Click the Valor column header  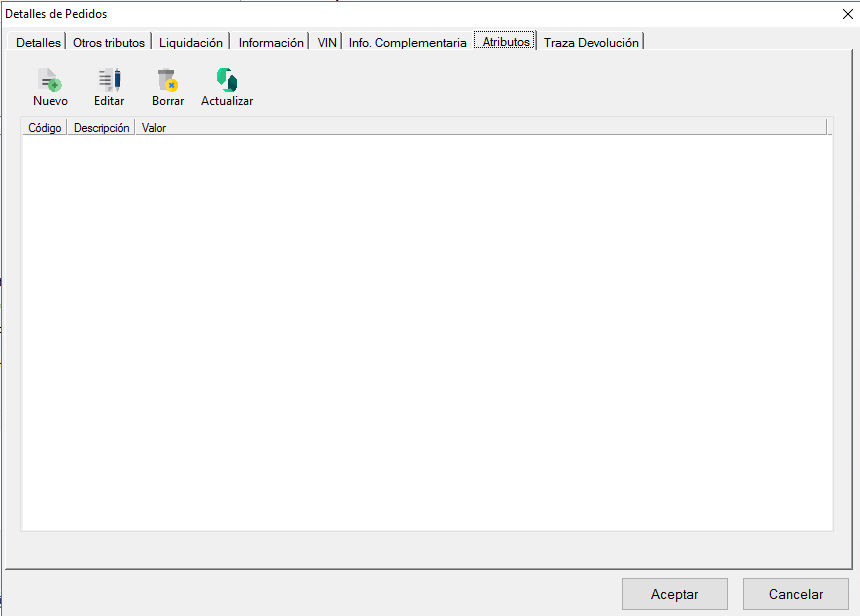point(154,128)
